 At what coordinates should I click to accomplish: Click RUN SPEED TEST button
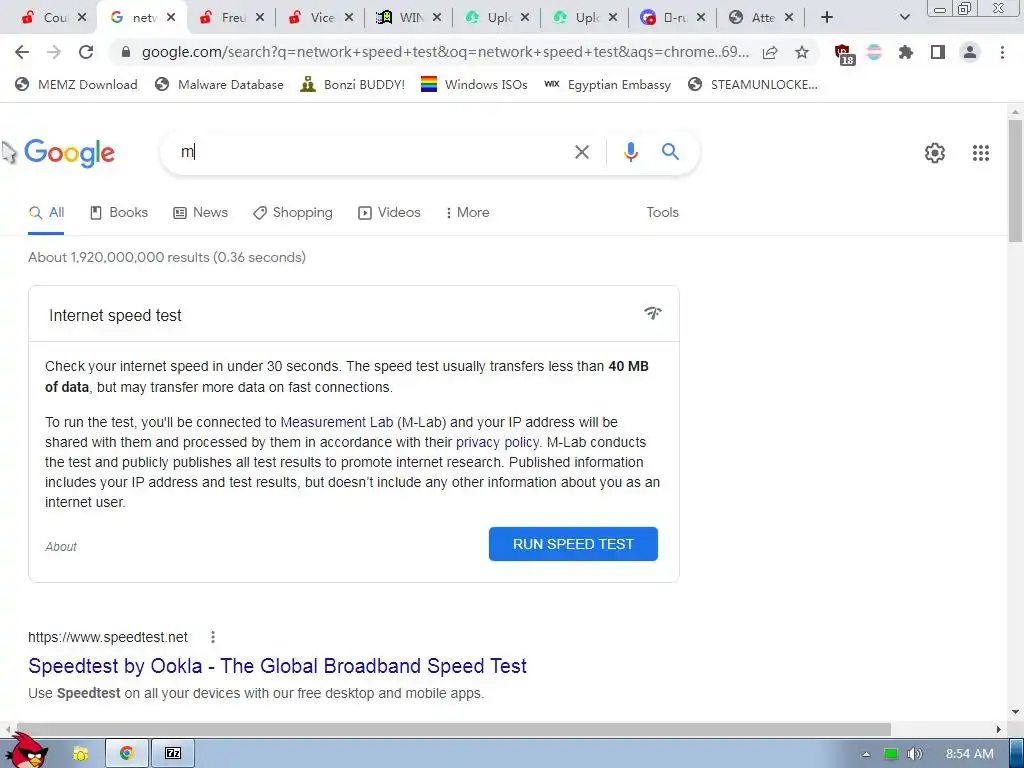click(573, 544)
